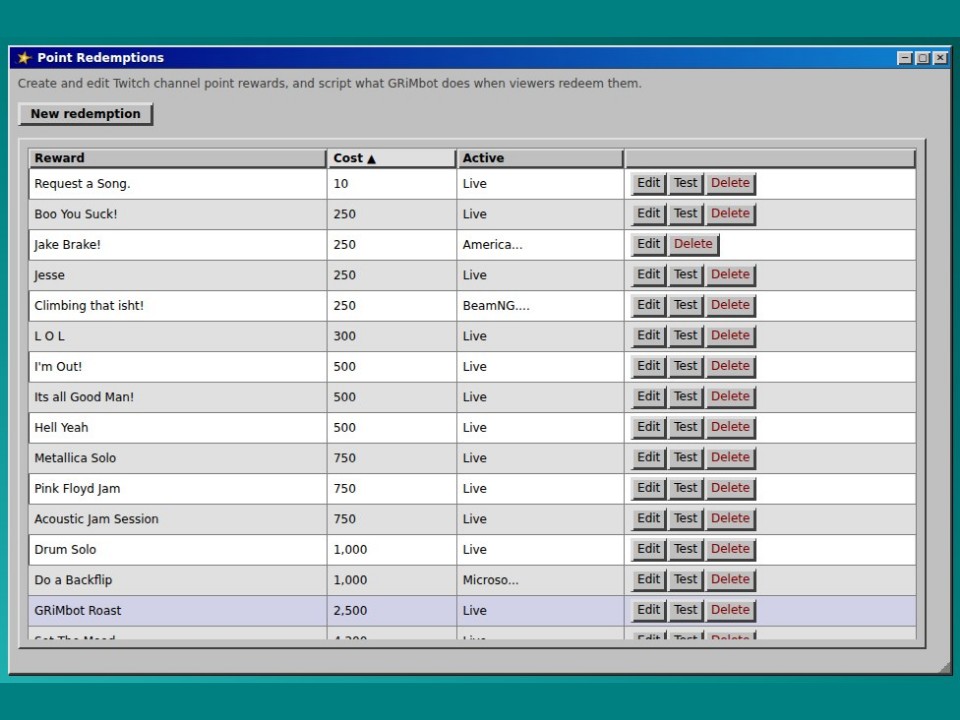
Task: Delete Its all Good Man! reward
Action: [x=730, y=397]
